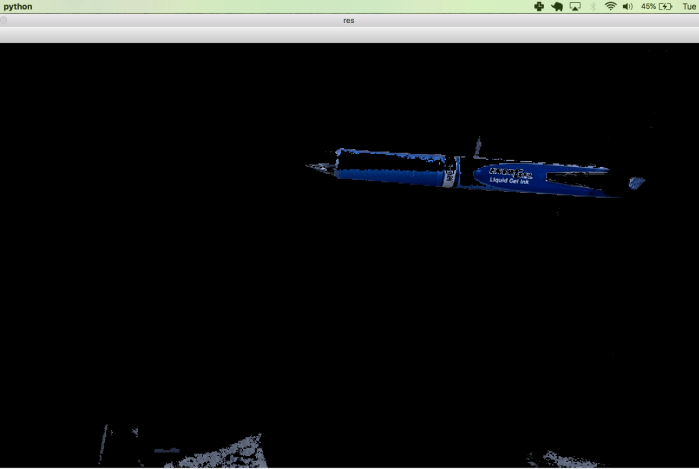Open the python application menu
The height and width of the screenshot is (469, 699).
click(17, 6)
